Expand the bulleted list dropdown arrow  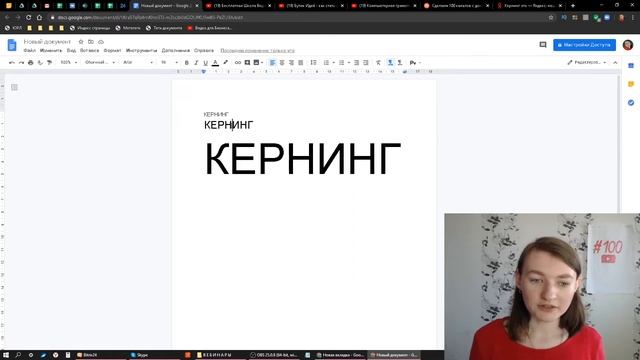349,62
